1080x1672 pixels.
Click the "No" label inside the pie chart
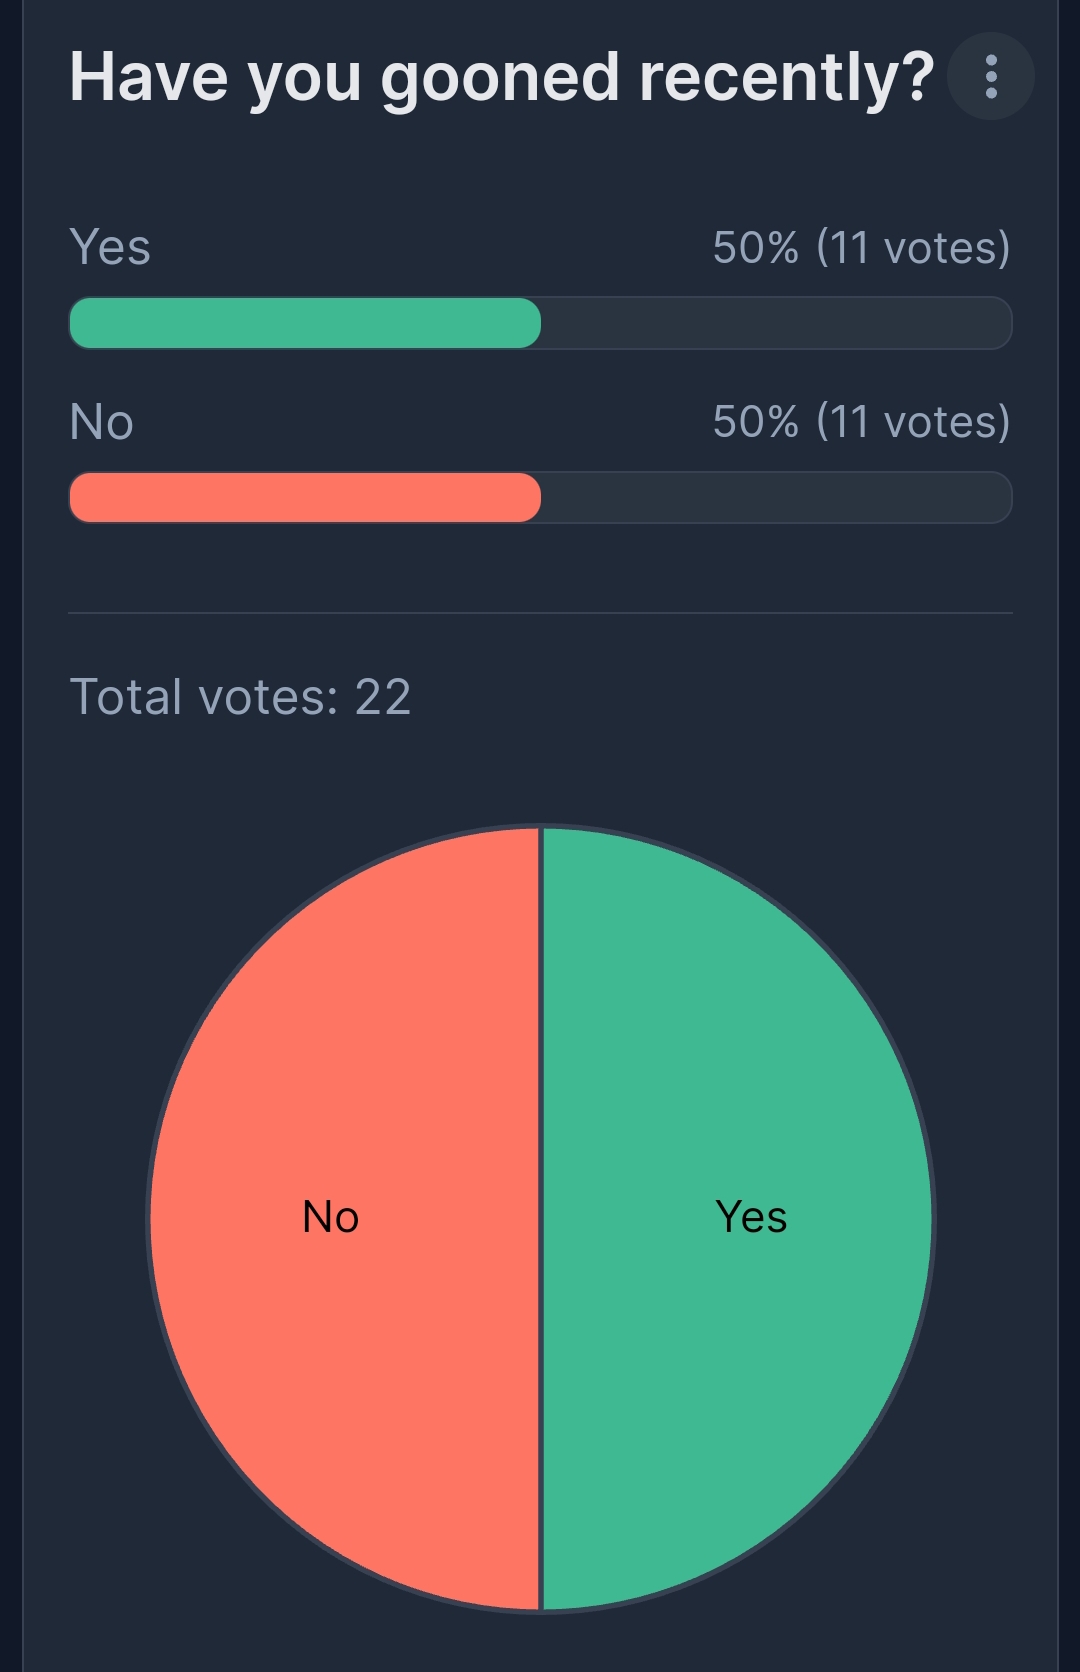(330, 1217)
